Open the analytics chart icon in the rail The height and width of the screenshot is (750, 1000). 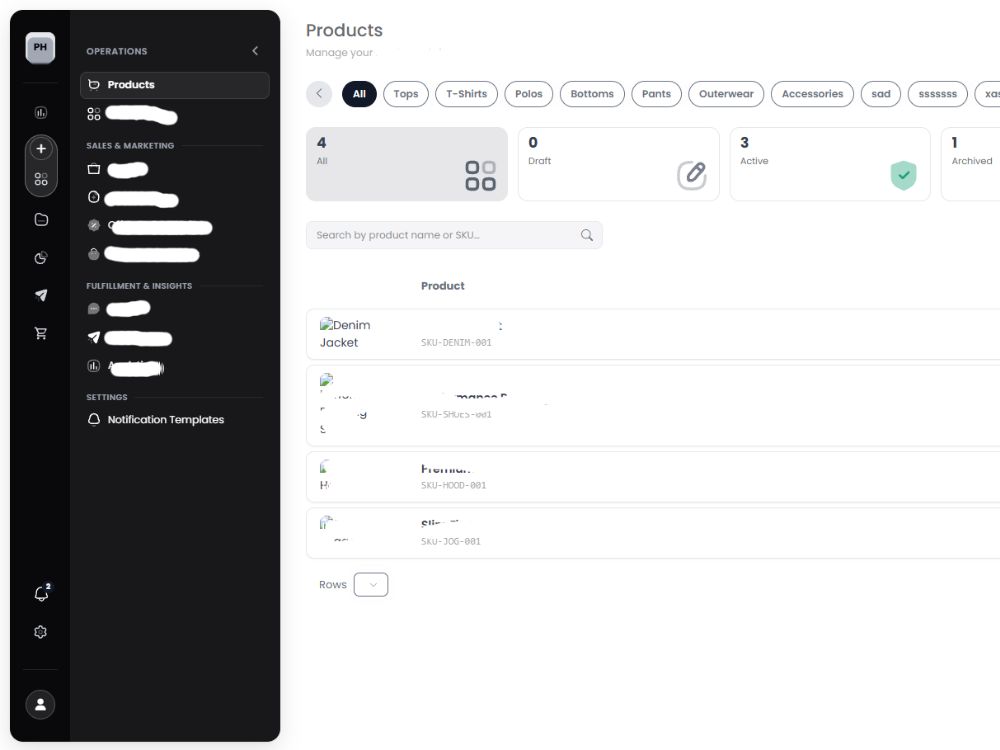pyautogui.click(x=41, y=113)
